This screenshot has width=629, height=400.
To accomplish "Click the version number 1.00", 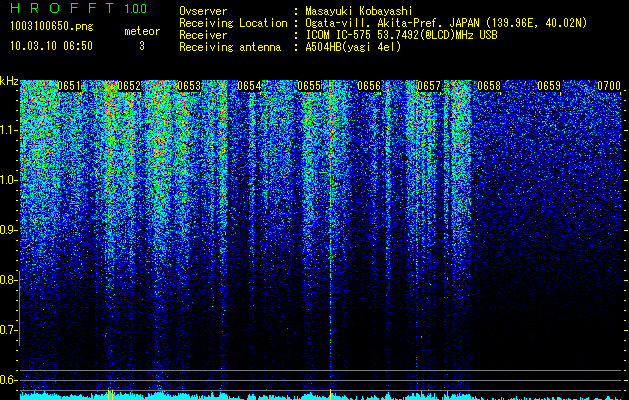I will click(136, 8).
